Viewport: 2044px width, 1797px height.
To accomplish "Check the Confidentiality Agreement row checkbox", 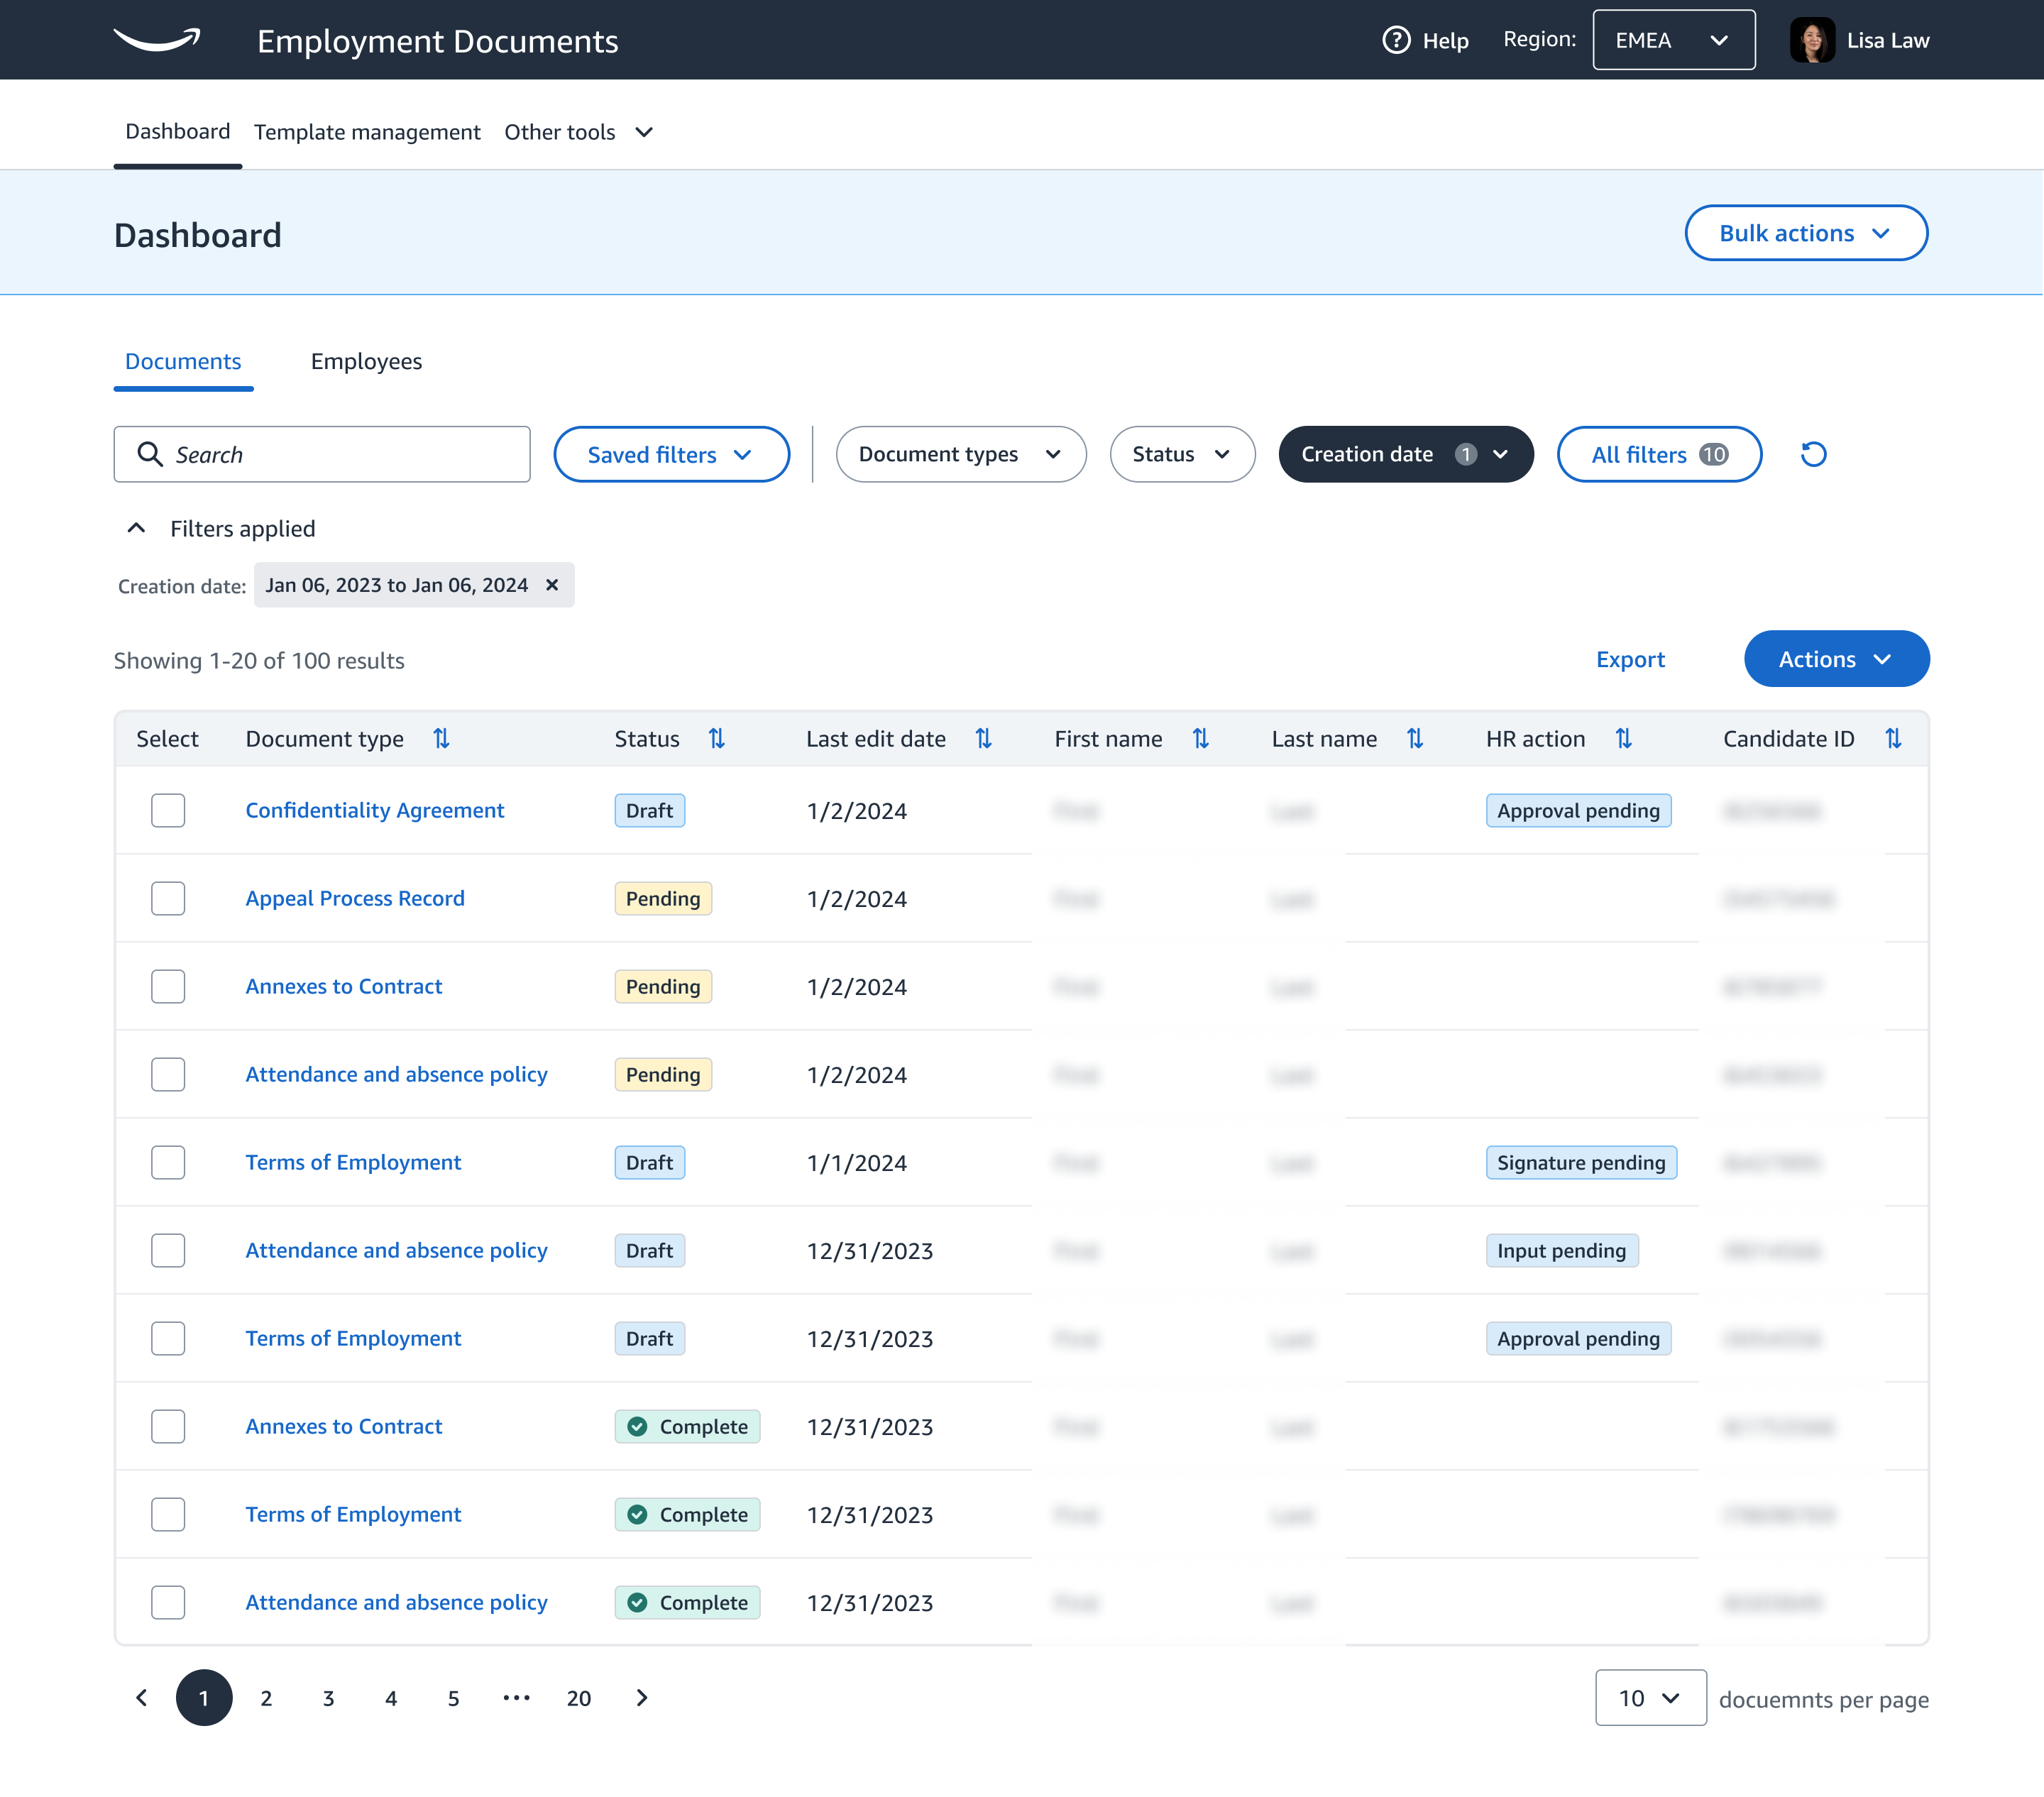I will click(x=168, y=811).
